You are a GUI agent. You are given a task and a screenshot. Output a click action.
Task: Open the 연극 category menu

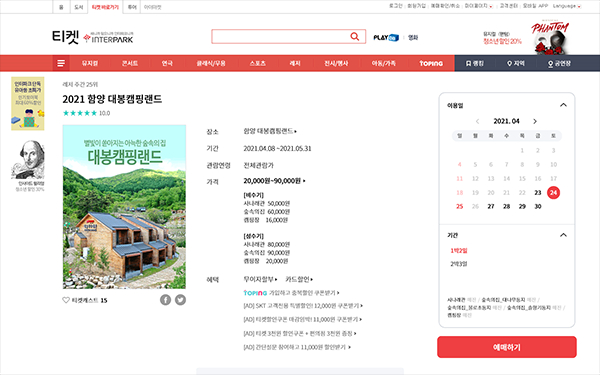pos(167,63)
